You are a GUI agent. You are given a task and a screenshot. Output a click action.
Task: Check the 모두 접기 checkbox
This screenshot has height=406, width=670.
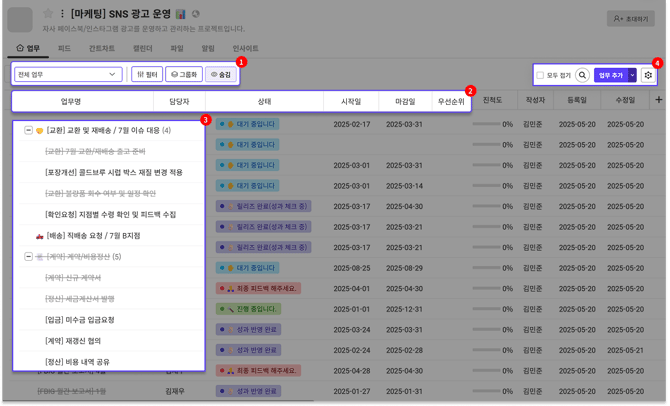541,76
